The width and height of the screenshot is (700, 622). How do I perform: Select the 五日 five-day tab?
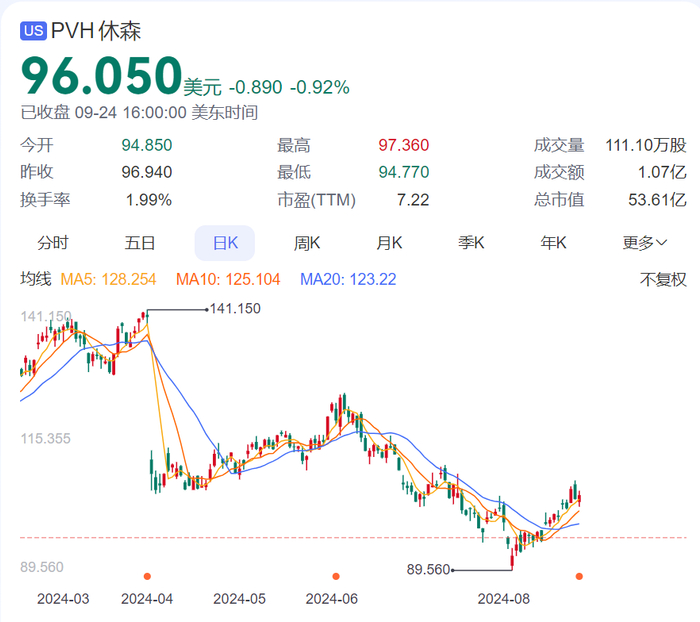click(140, 243)
